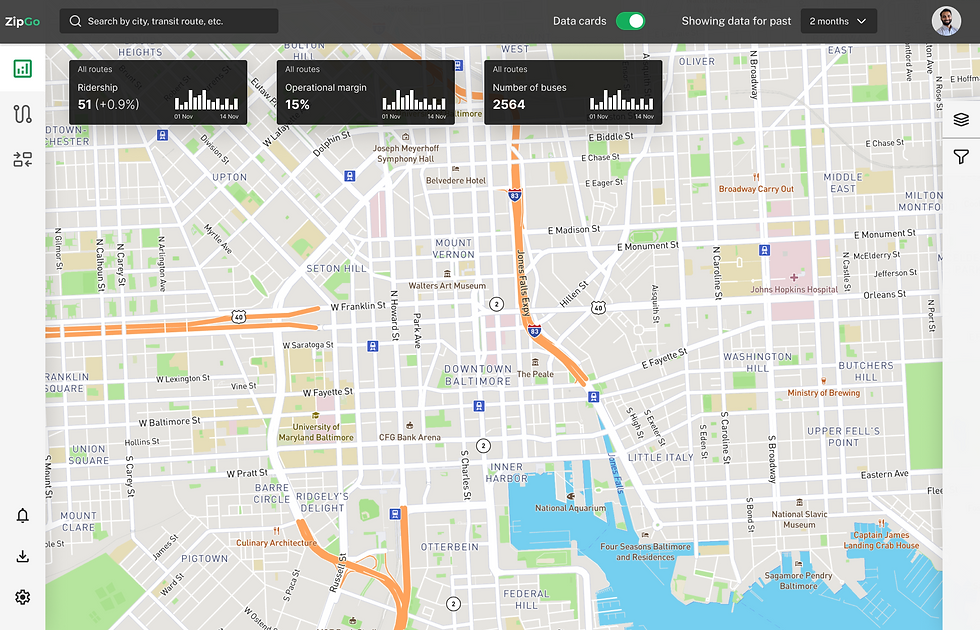Toggle the Data cards switch off
Screen dimensions: 980x630
[x=630, y=21]
